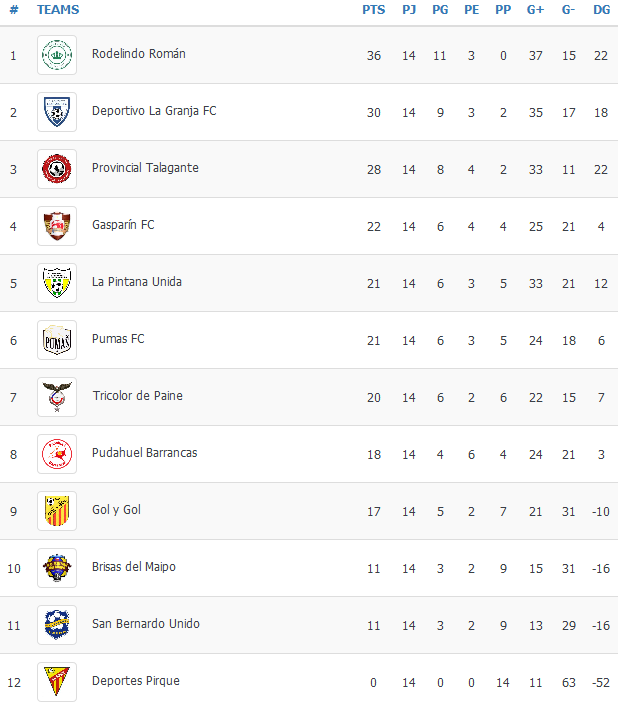
Task: Click the Gasparín FC team emblem
Action: pyautogui.click(x=57, y=226)
